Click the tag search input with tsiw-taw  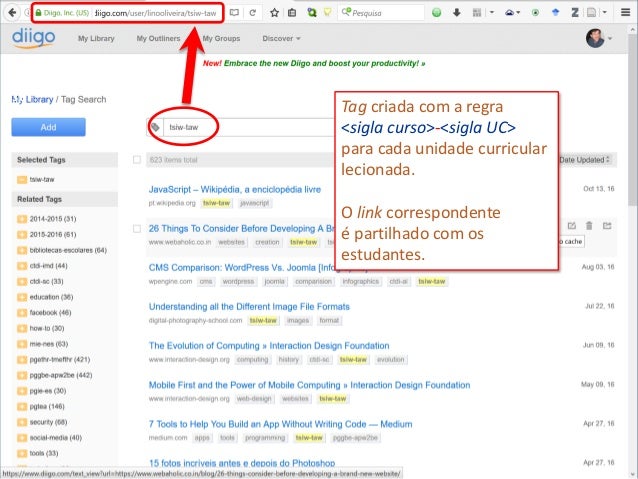coord(248,127)
